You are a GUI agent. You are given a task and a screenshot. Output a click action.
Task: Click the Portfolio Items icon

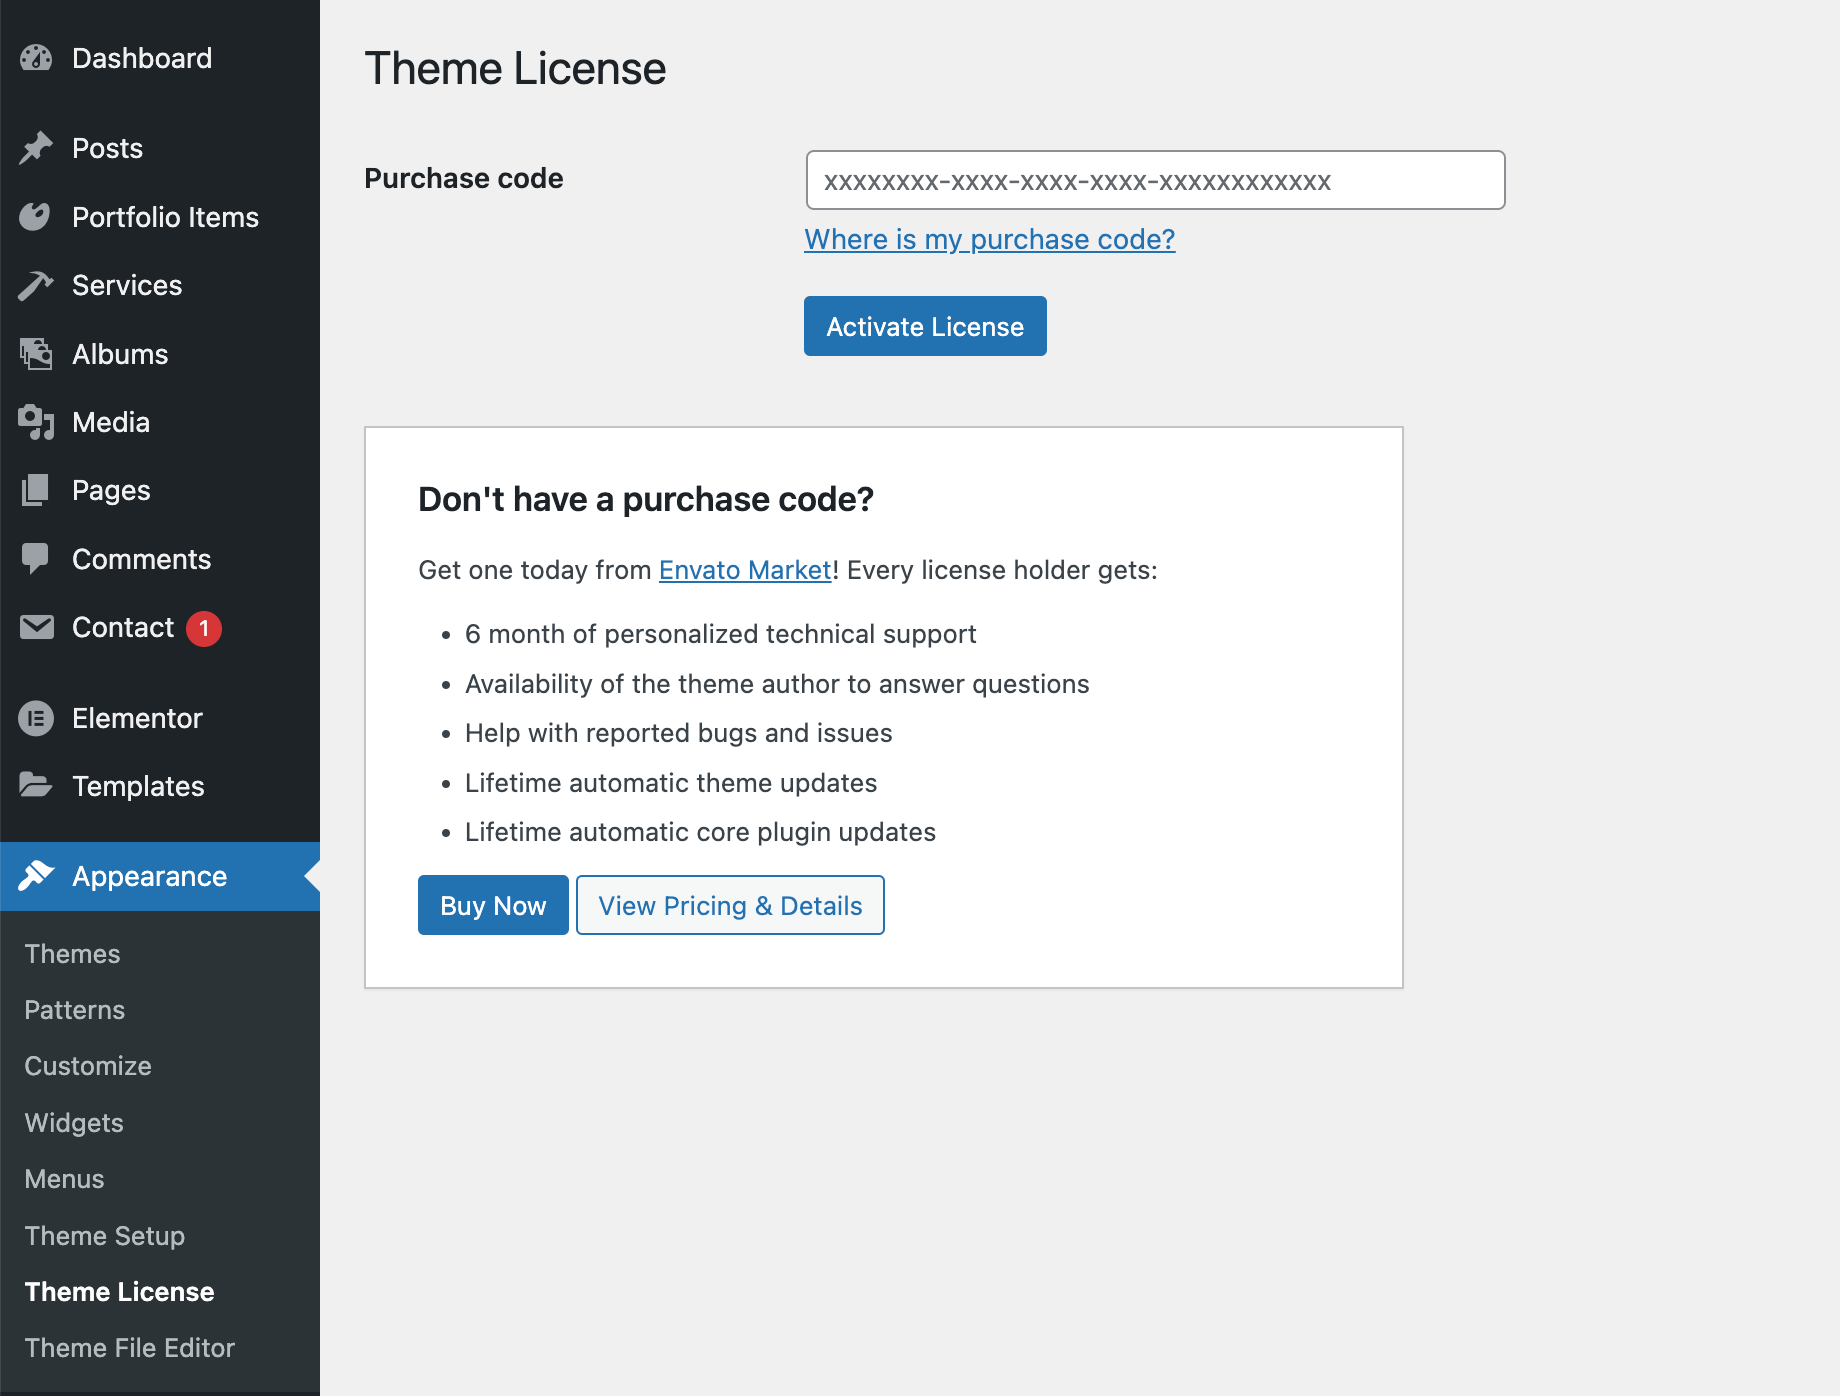click(36, 217)
